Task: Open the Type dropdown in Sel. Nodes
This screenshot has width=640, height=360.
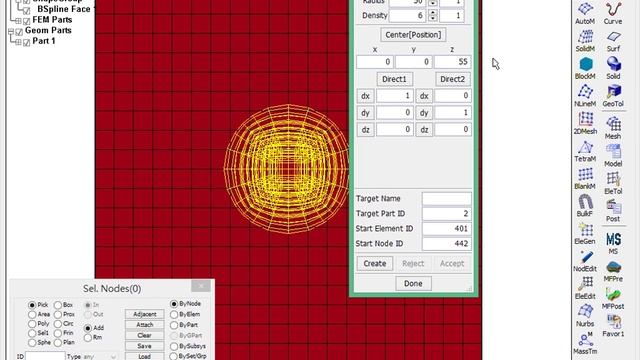Action: (100, 356)
